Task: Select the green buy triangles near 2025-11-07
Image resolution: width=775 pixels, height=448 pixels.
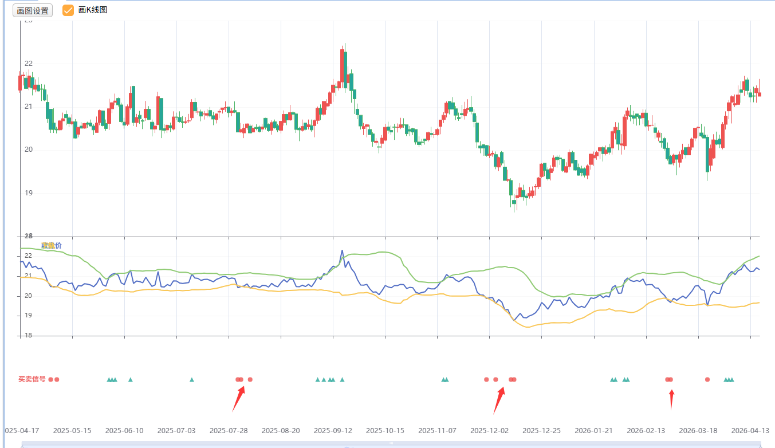Action: tap(444, 380)
